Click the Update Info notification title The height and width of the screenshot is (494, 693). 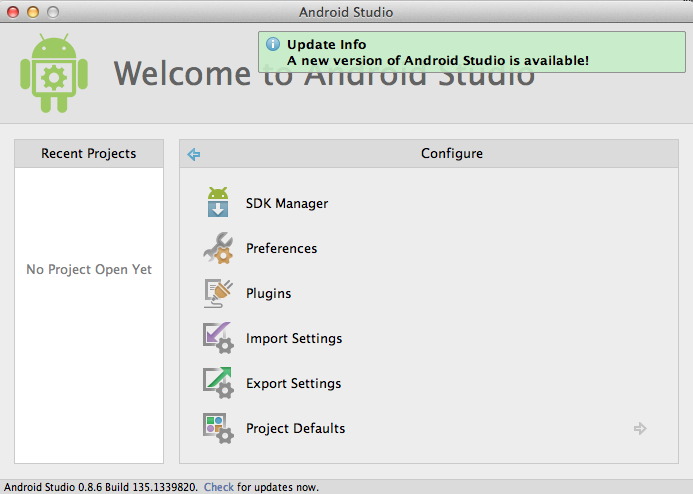coord(327,45)
